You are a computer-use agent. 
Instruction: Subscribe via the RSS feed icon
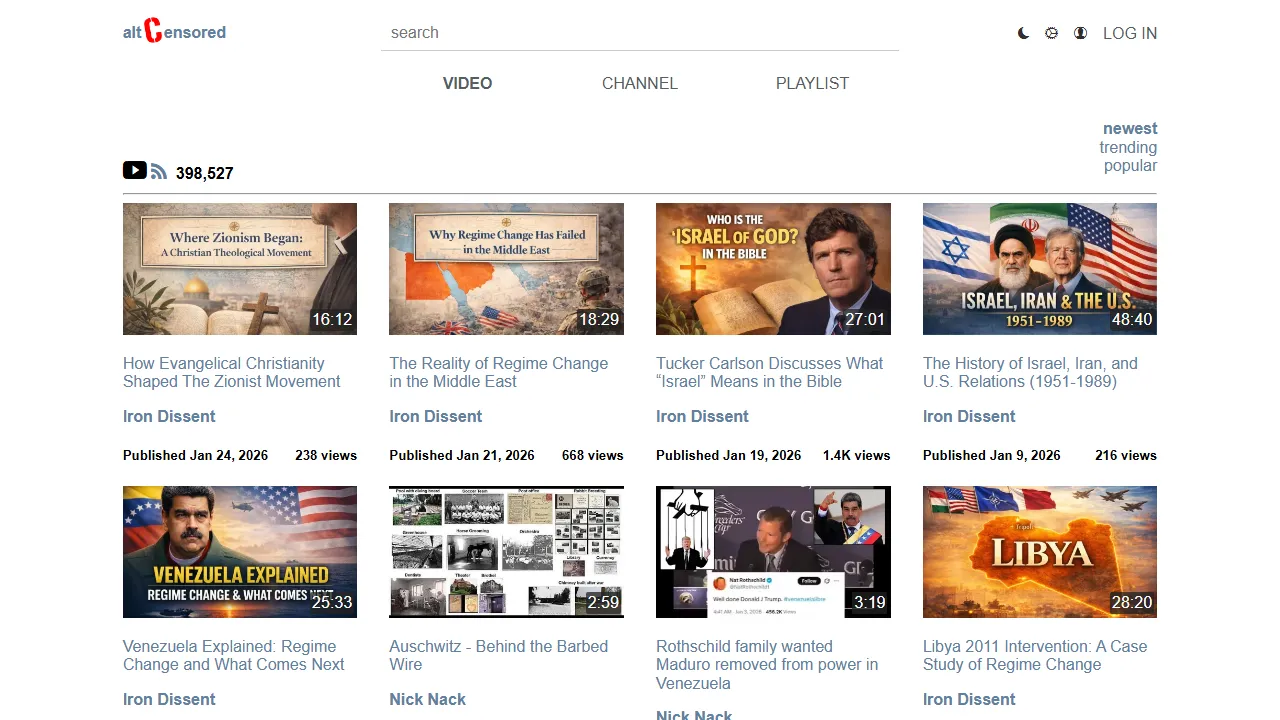[158, 170]
